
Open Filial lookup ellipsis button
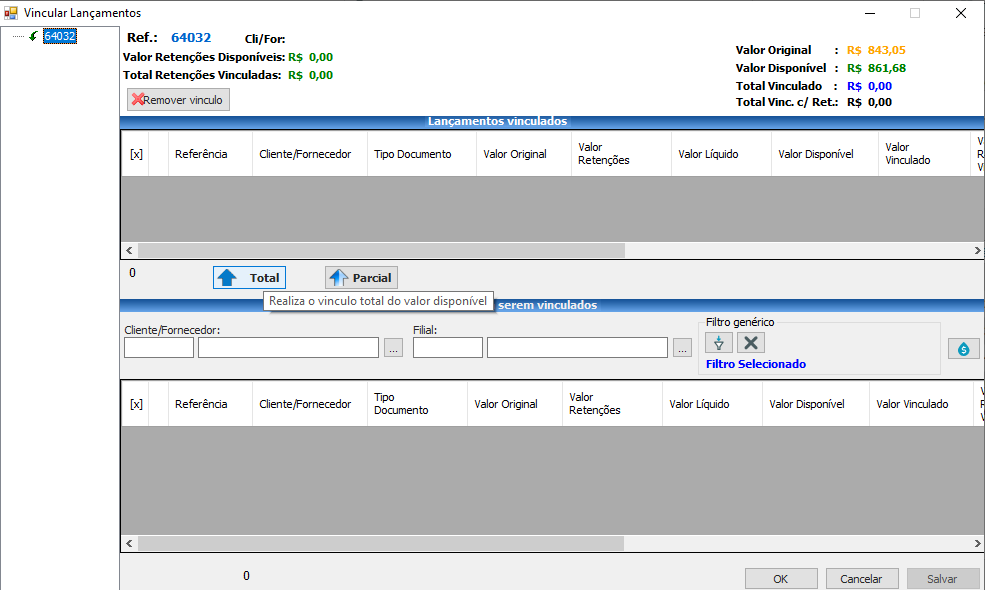[682, 348]
